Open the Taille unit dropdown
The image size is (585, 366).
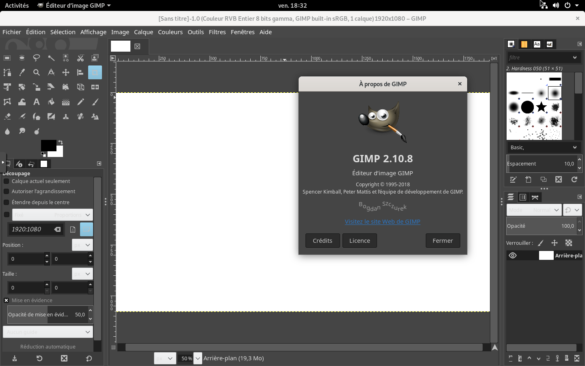pyautogui.click(x=82, y=274)
